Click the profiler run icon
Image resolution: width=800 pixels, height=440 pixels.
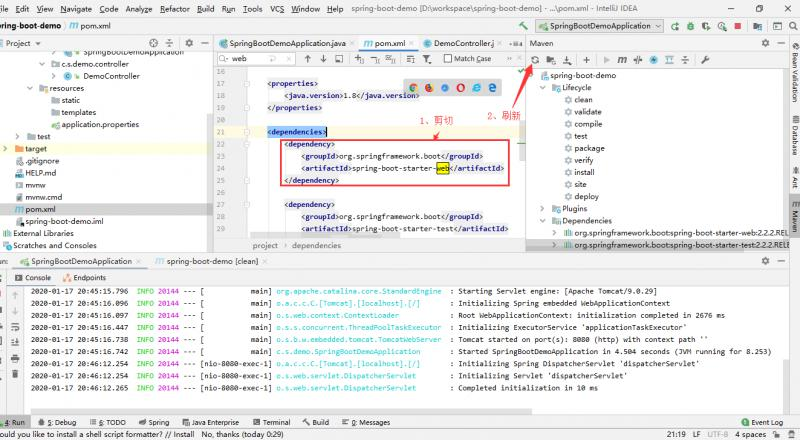[722, 26]
